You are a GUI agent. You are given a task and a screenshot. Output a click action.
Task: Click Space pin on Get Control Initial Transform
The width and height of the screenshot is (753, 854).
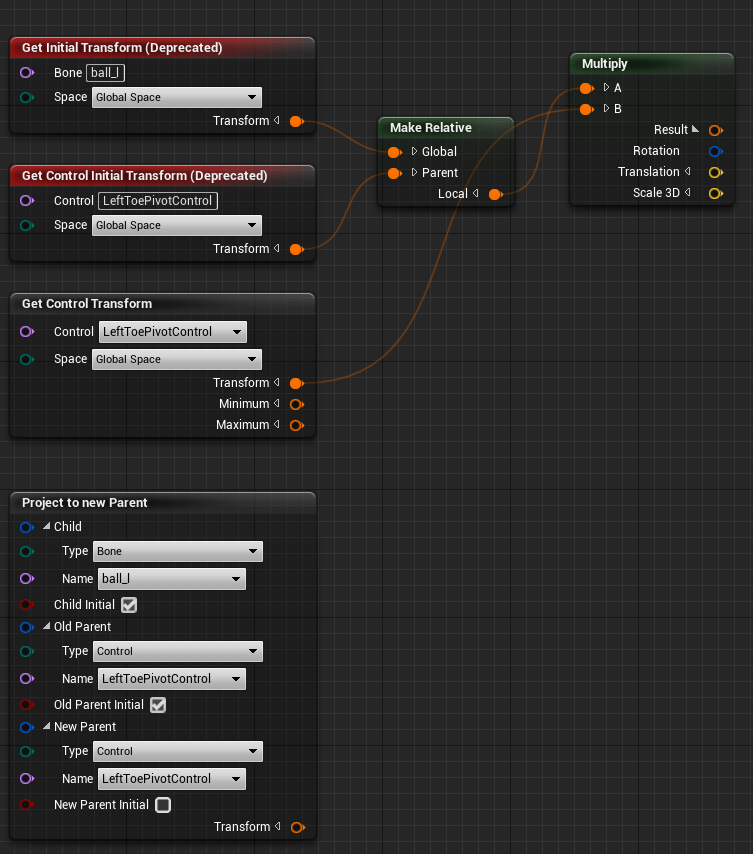[x=27, y=225]
